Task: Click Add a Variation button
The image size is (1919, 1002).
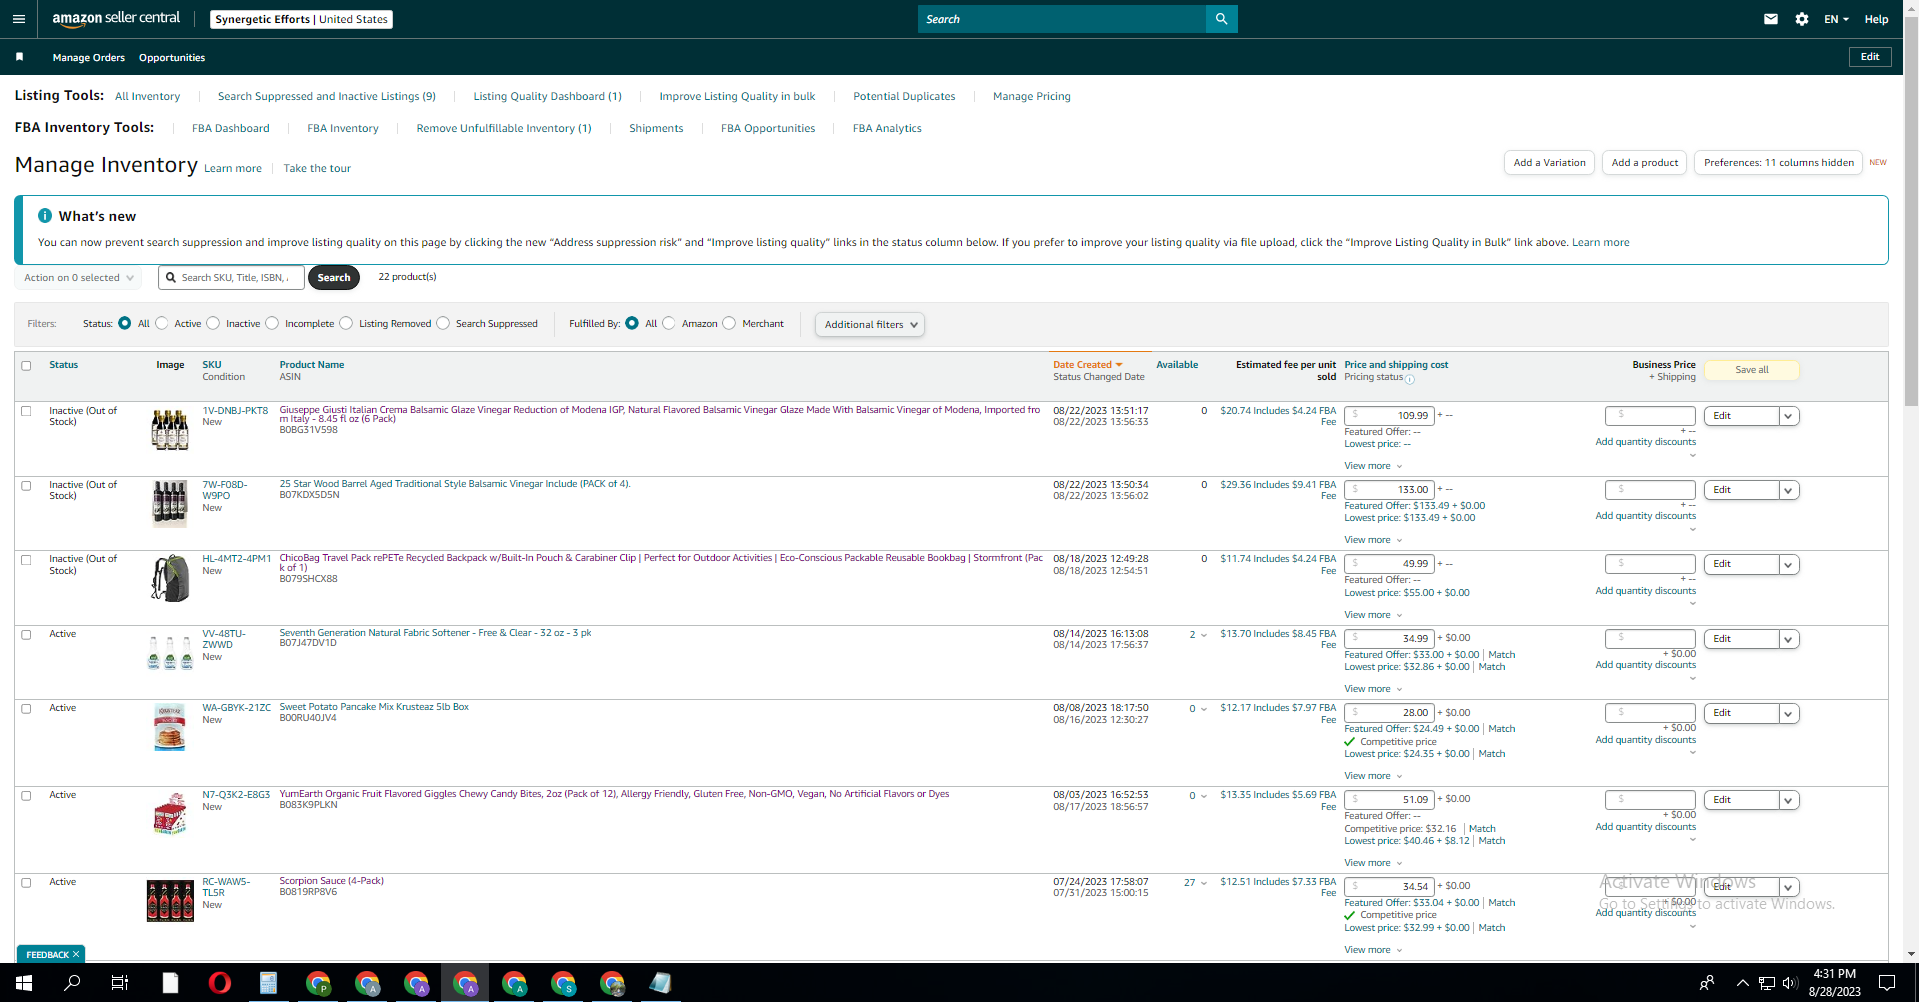Action: 1549,163
